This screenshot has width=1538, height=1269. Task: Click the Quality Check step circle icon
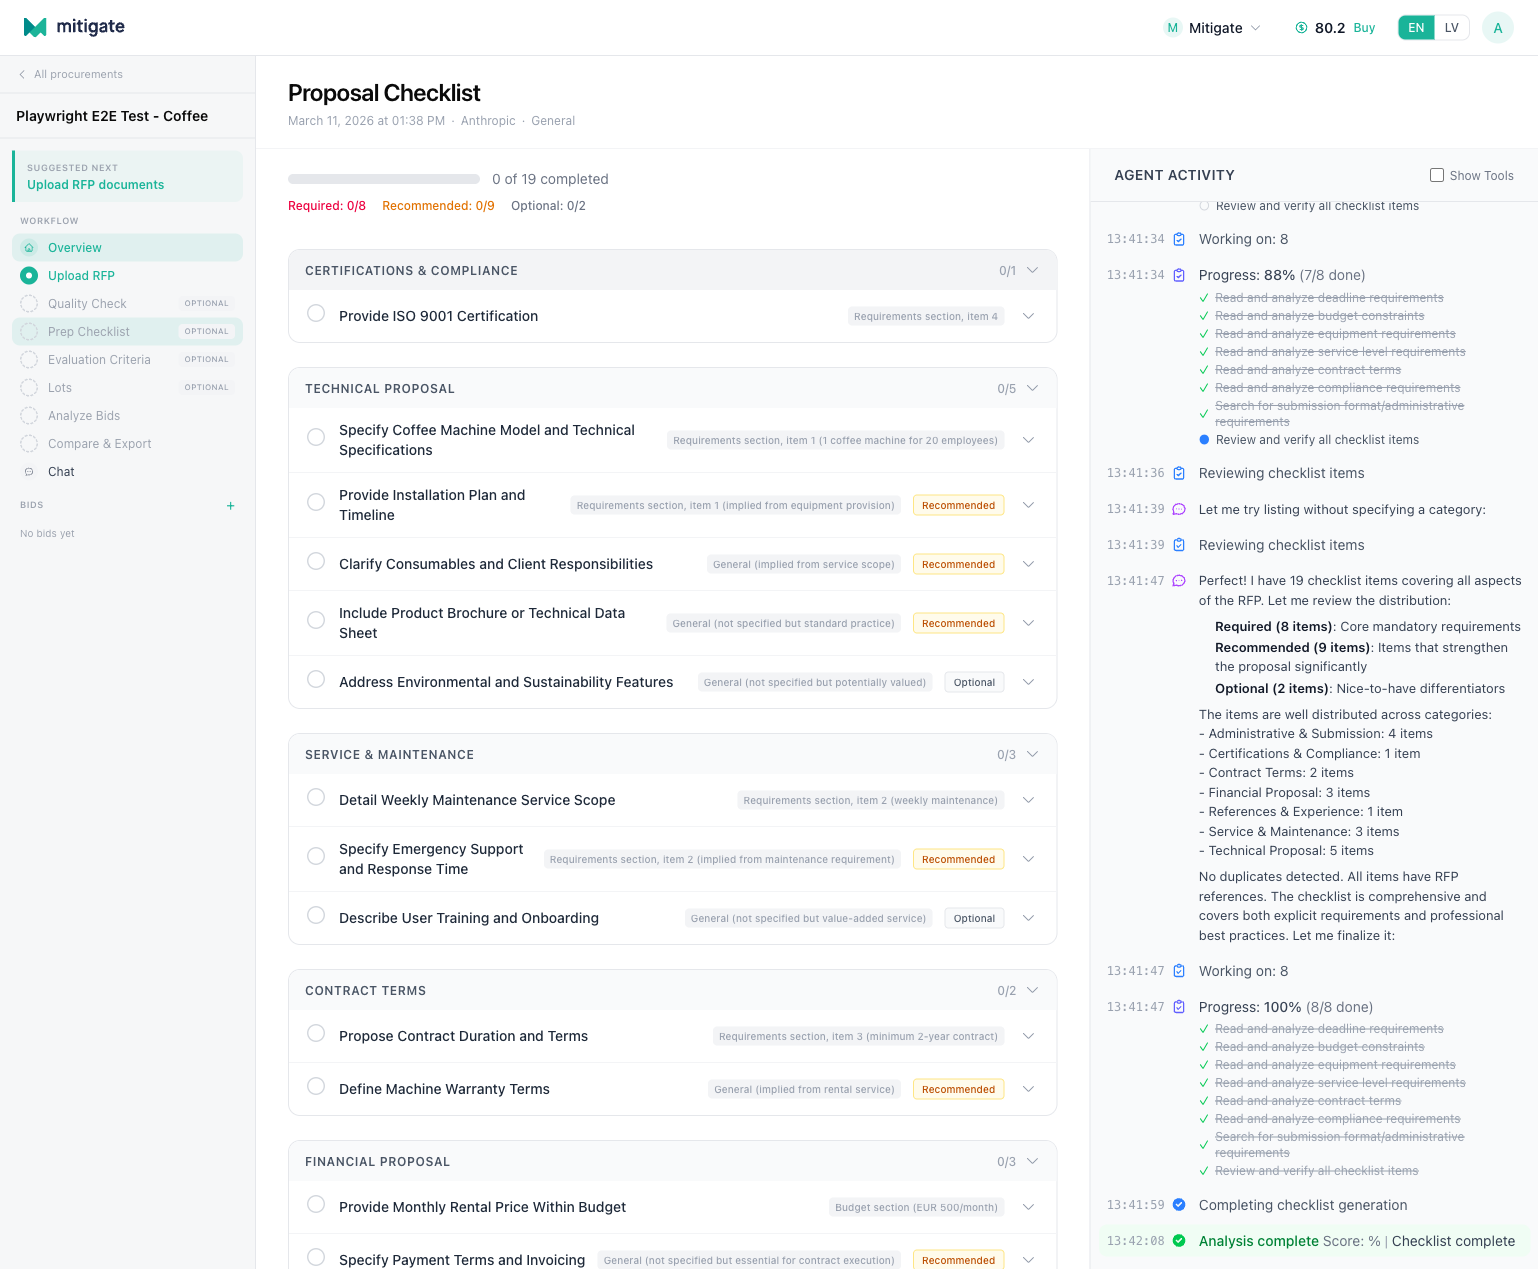(29, 304)
